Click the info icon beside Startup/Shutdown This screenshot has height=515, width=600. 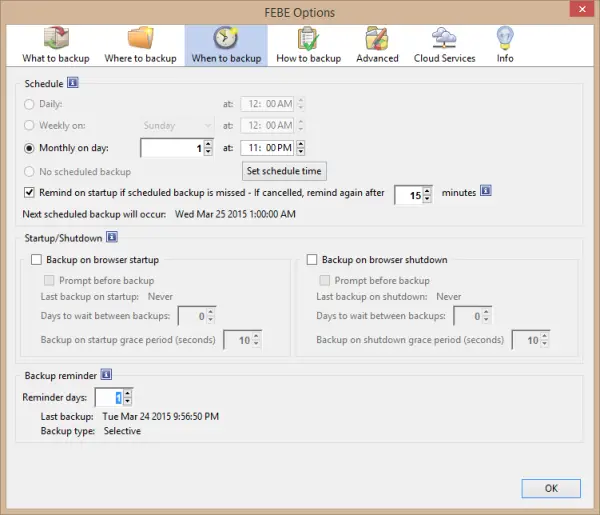(x=112, y=237)
